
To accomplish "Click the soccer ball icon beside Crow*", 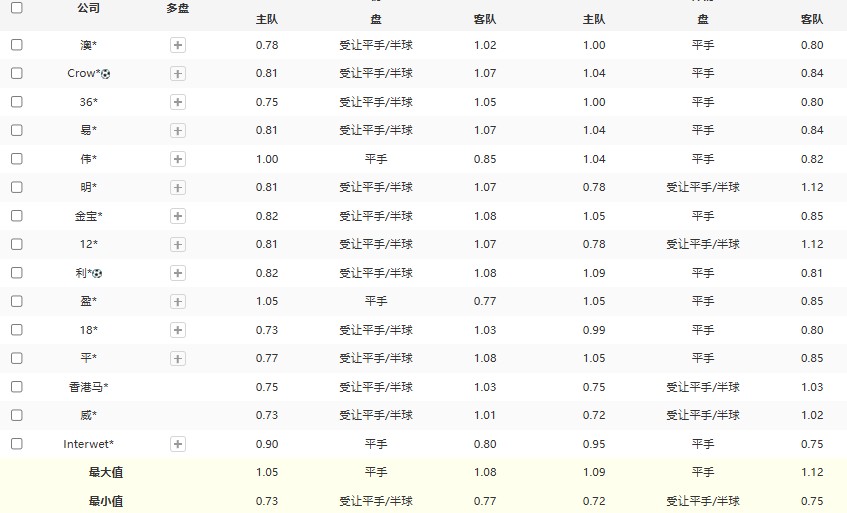I will pos(106,74).
